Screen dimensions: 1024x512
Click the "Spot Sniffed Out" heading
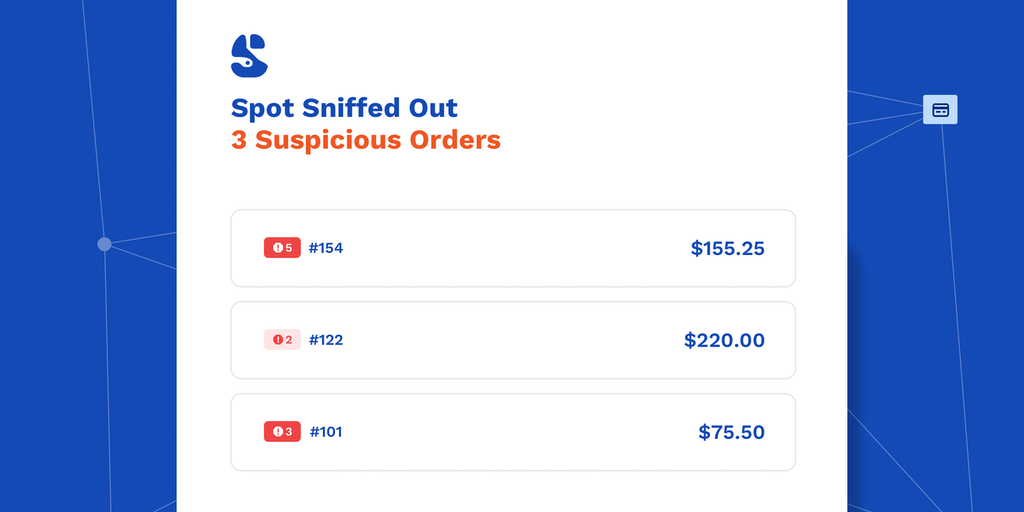point(344,108)
